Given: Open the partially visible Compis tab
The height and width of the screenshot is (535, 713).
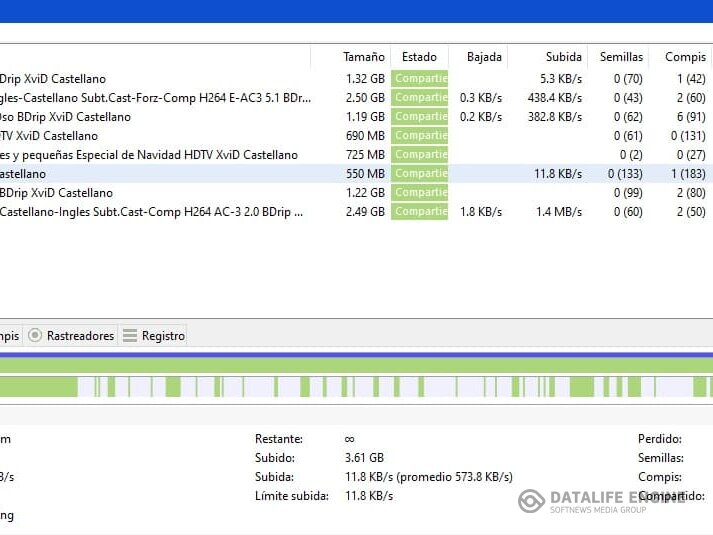Looking at the screenshot, I should [x=9, y=336].
